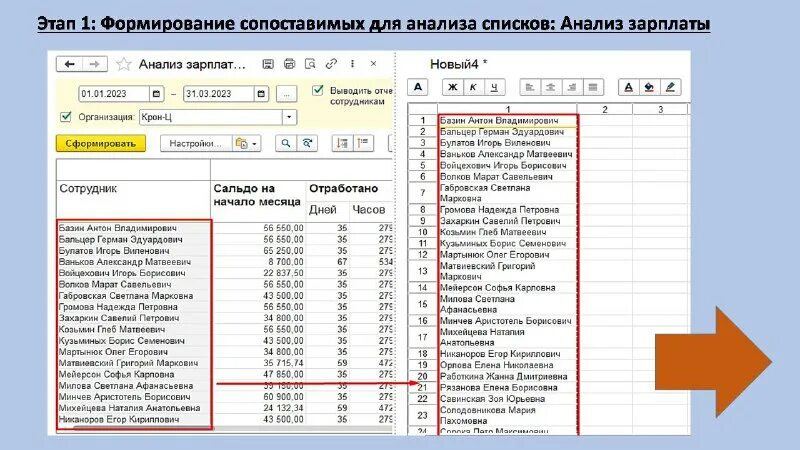Viewport: 800px width, 450px height.
Task: Click Никаноров Егор Кириллович in report list
Action: 119,419
